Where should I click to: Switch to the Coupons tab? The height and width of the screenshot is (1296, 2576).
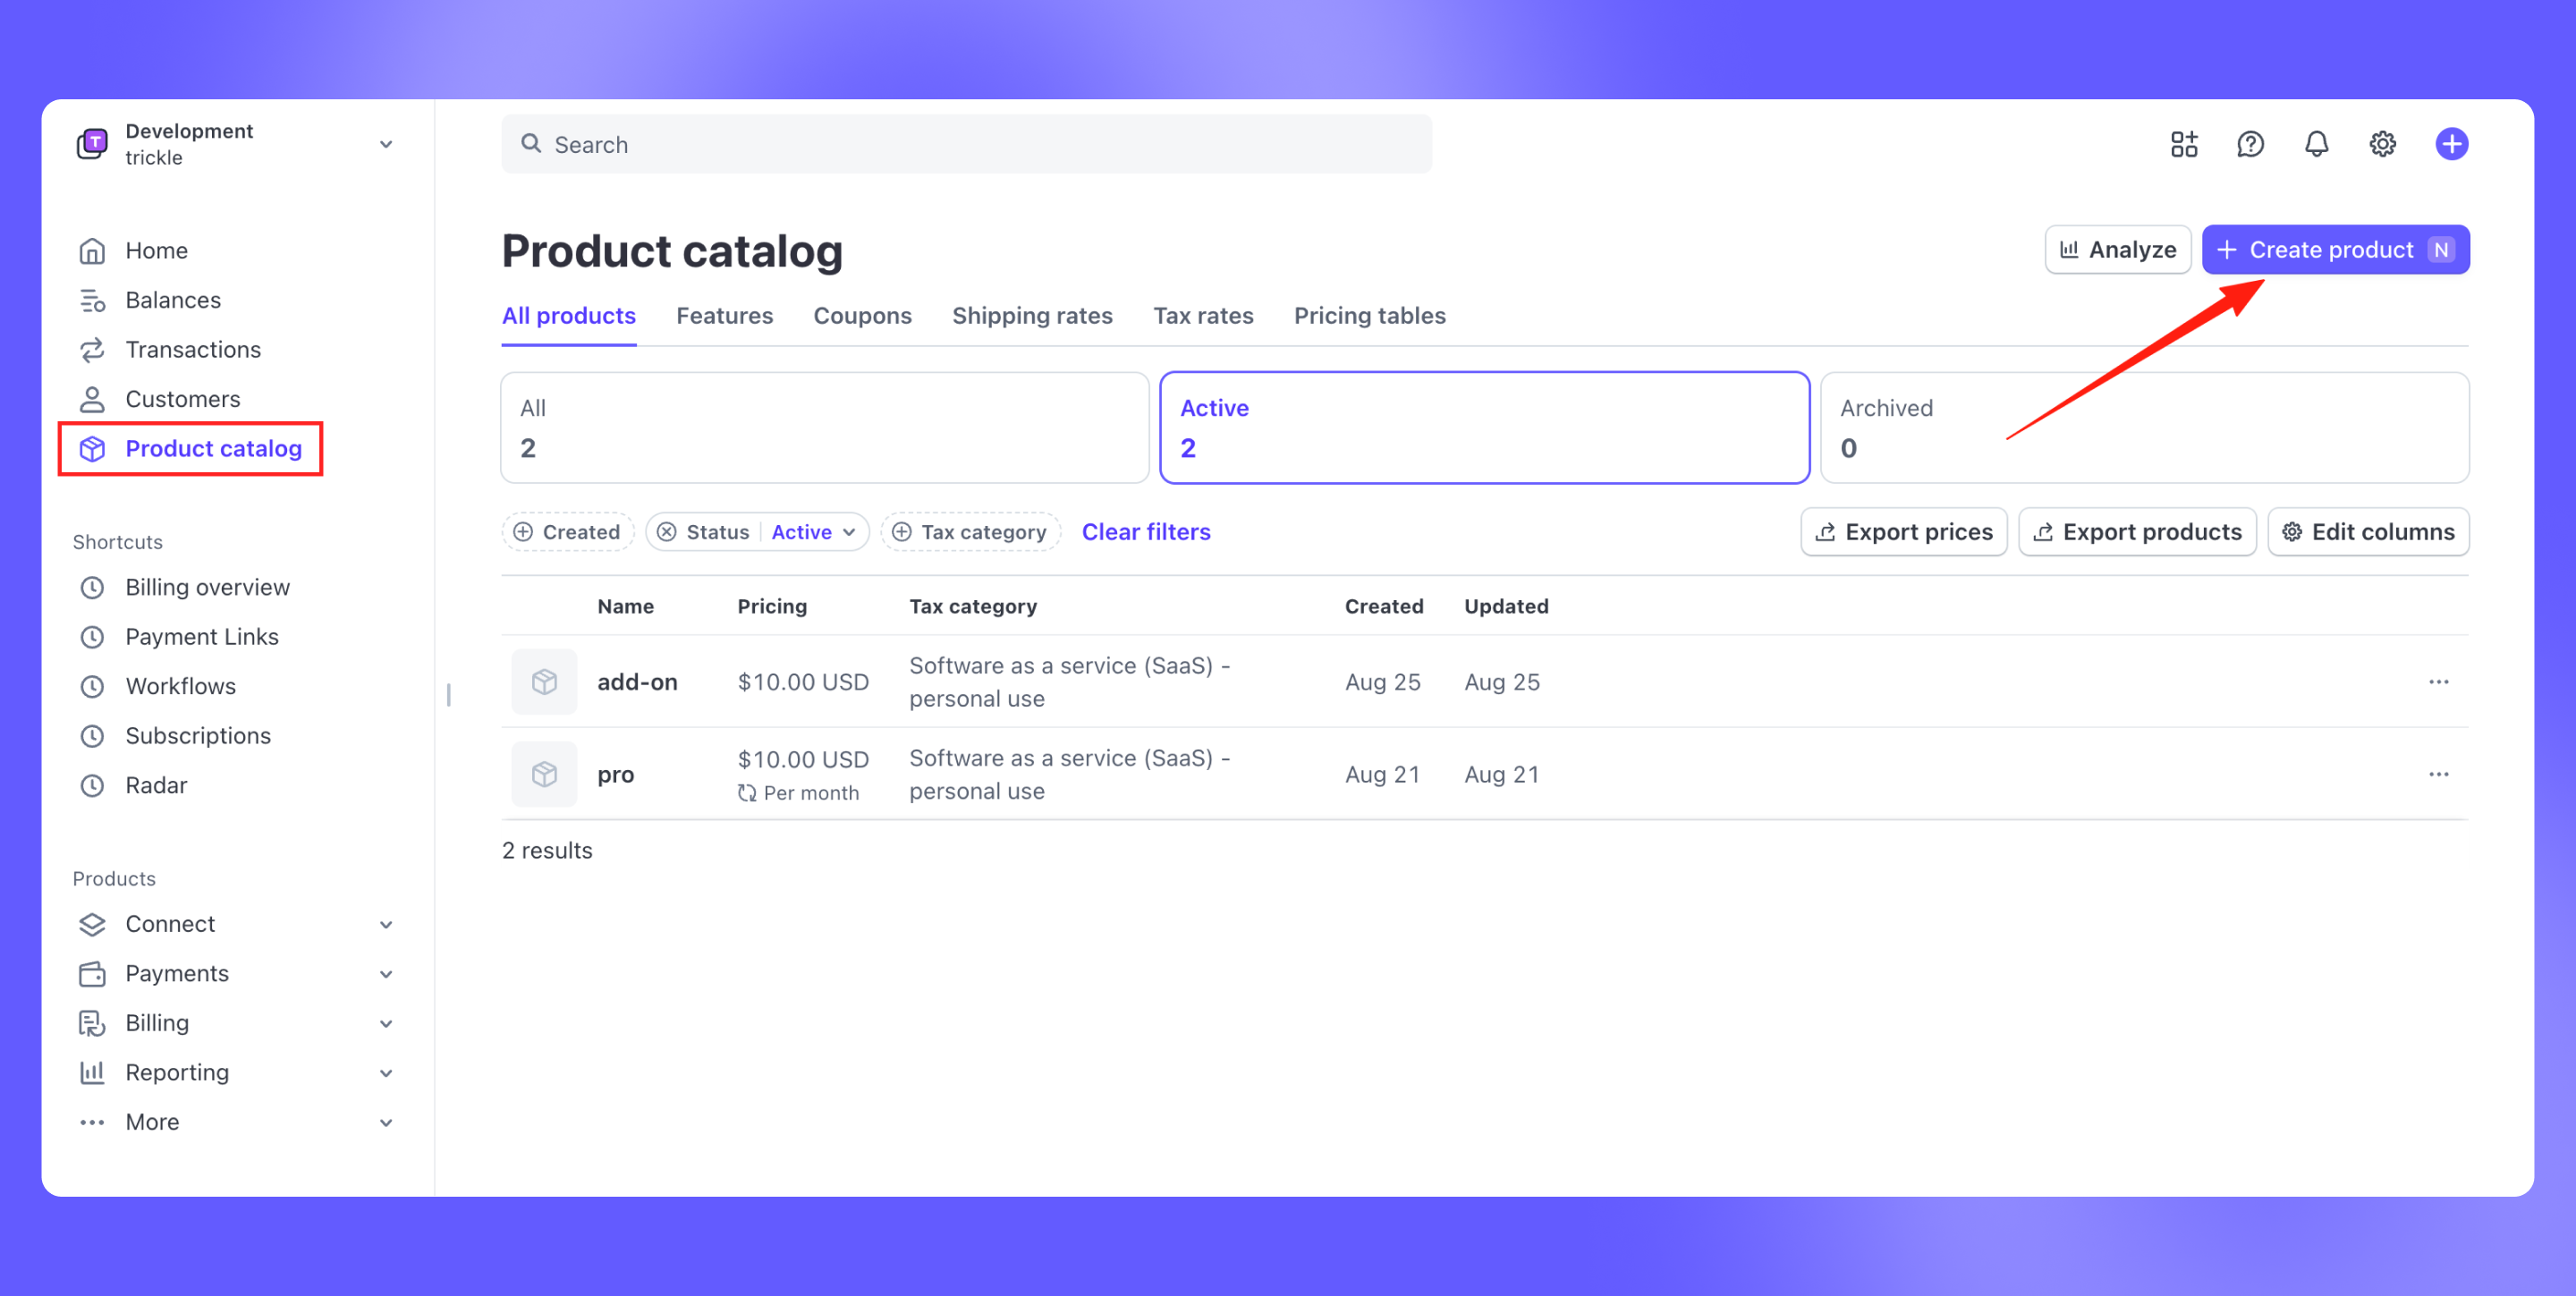click(x=862, y=316)
